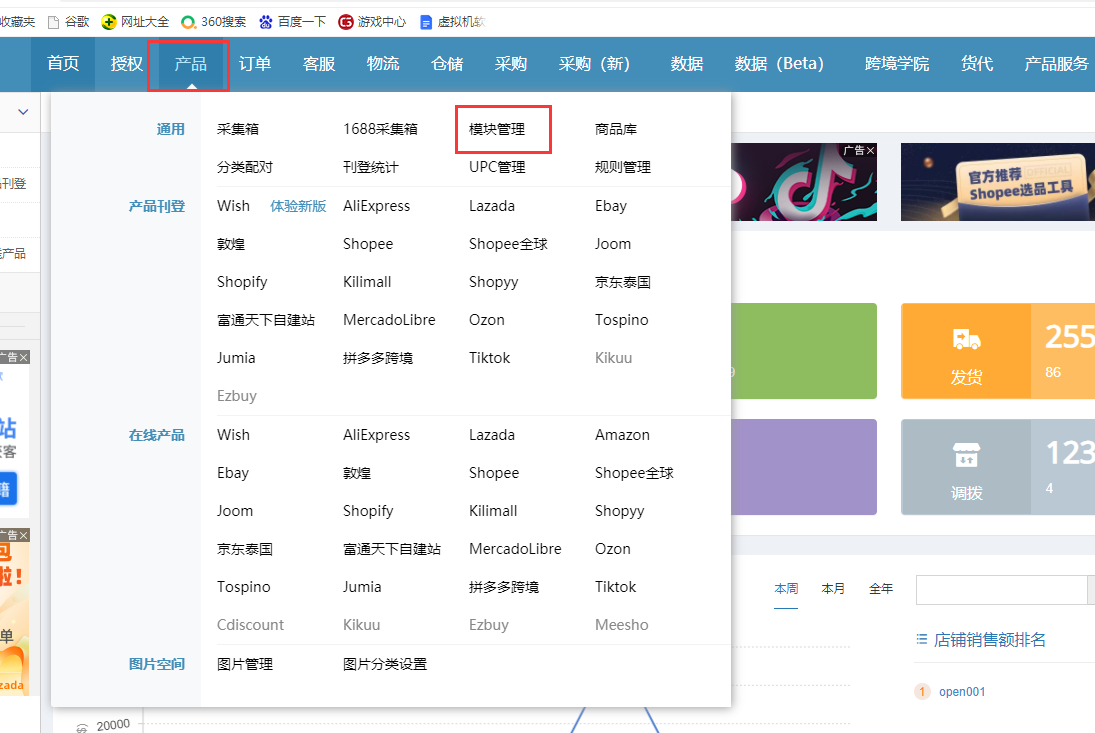Close the left sidebar lower advertisement
The width and height of the screenshot is (1095, 733).
(x=24, y=535)
